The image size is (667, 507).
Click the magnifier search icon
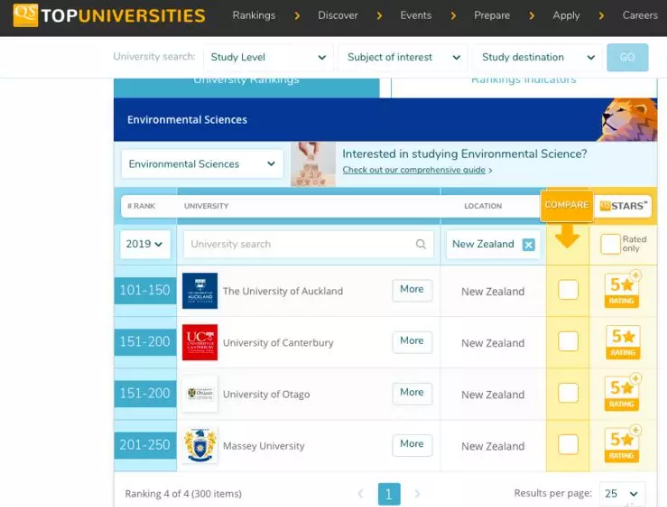[421, 244]
